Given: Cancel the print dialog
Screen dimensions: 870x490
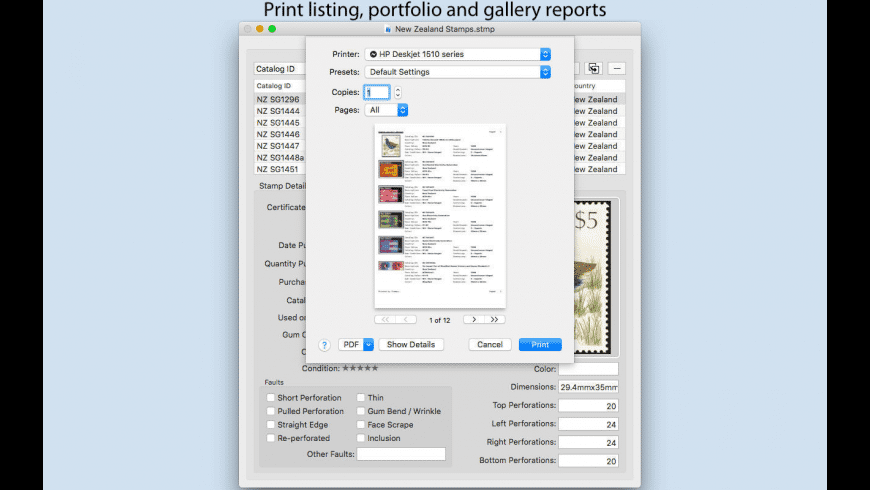Looking at the screenshot, I should [x=490, y=345].
